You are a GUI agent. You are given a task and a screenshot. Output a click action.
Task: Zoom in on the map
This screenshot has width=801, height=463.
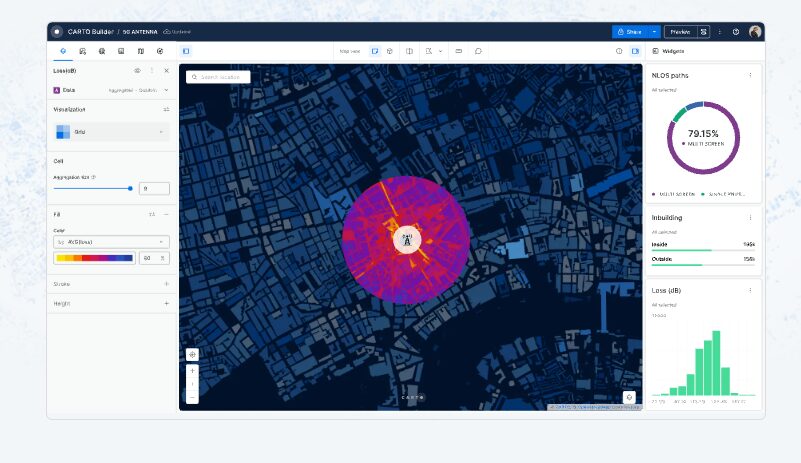pyautogui.click(x=192, y=371)
